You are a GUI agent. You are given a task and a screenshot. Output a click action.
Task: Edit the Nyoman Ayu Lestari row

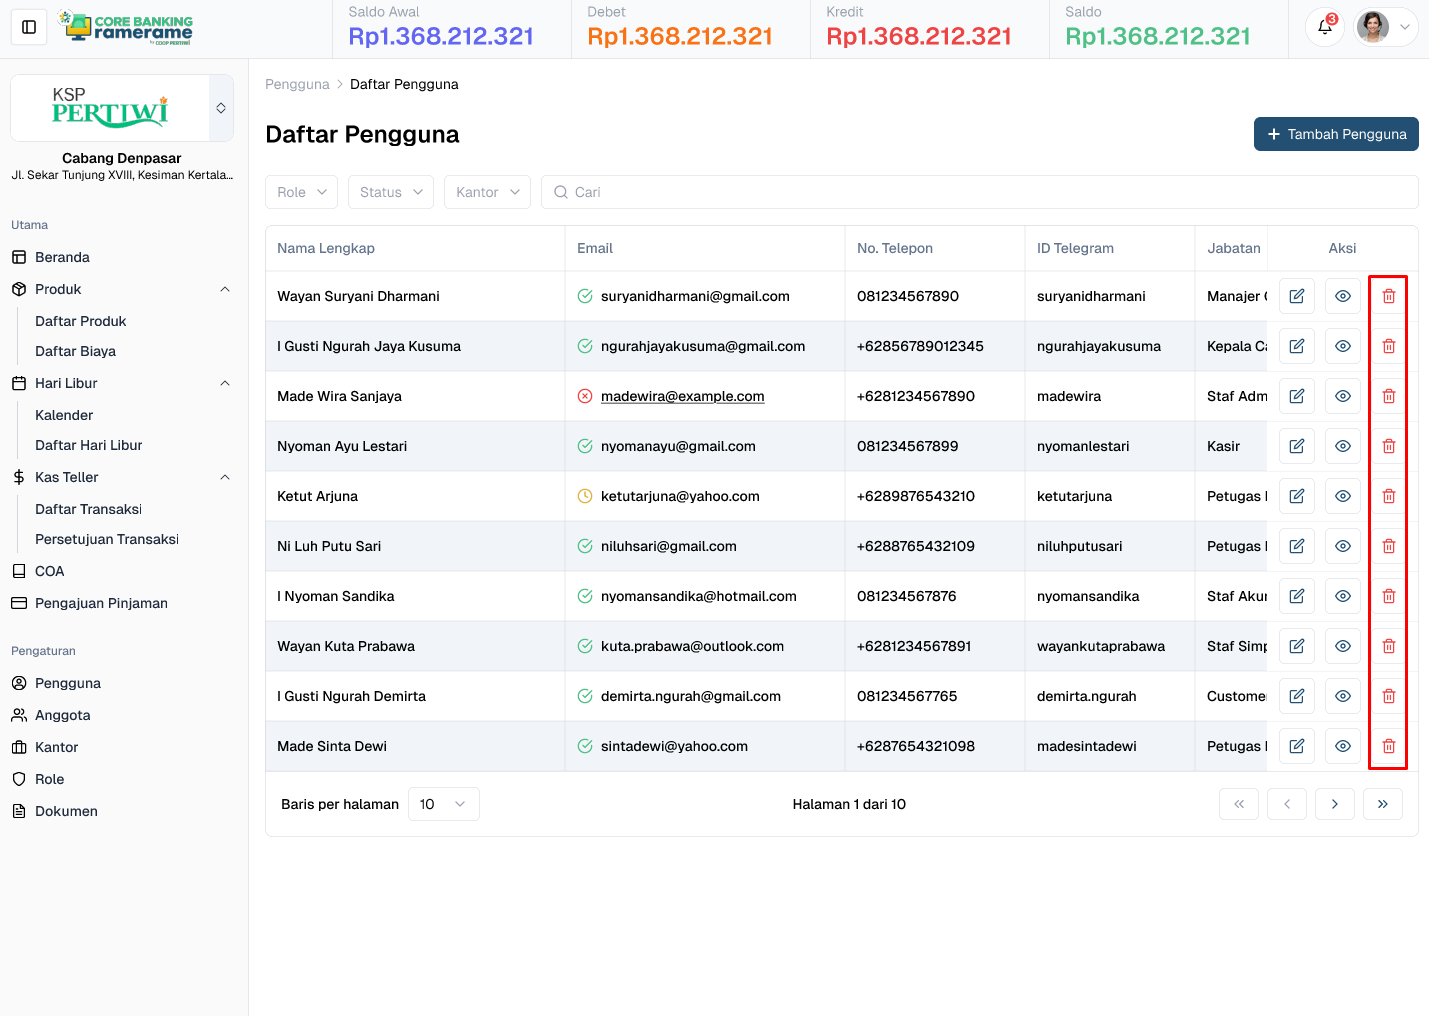[1296, 446]
